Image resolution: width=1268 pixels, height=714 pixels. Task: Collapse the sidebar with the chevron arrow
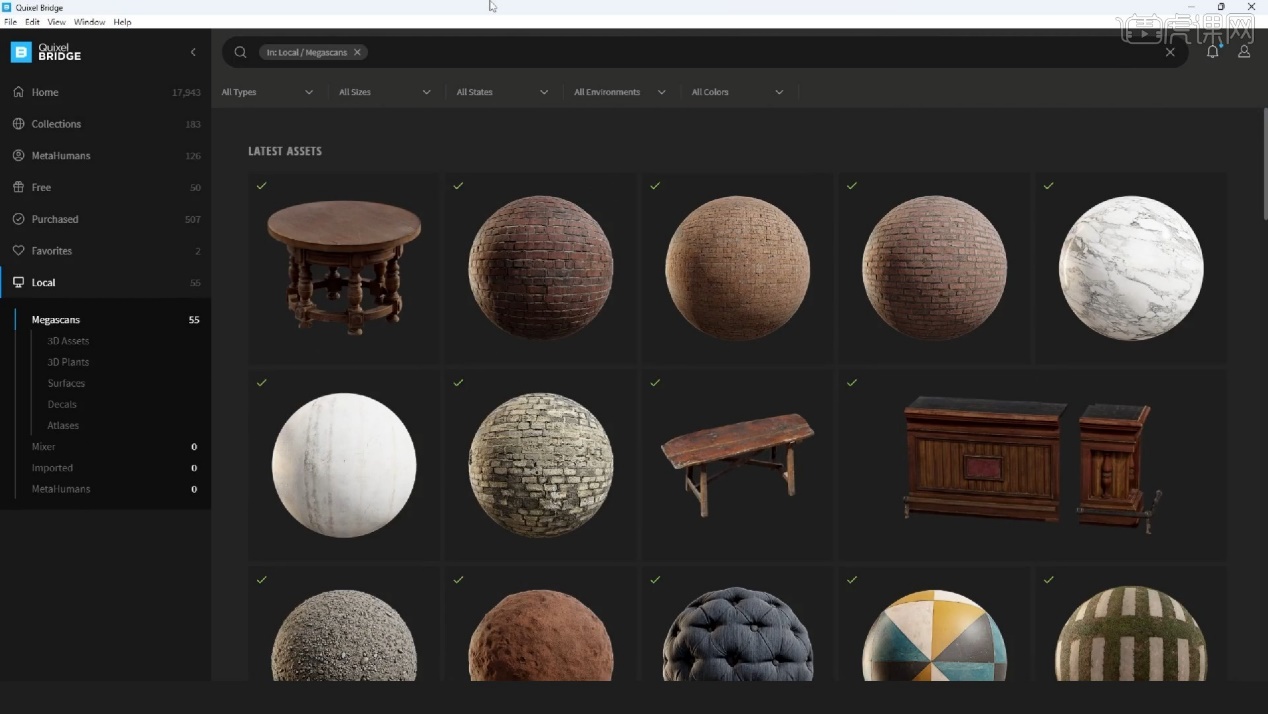click(193, 52)
